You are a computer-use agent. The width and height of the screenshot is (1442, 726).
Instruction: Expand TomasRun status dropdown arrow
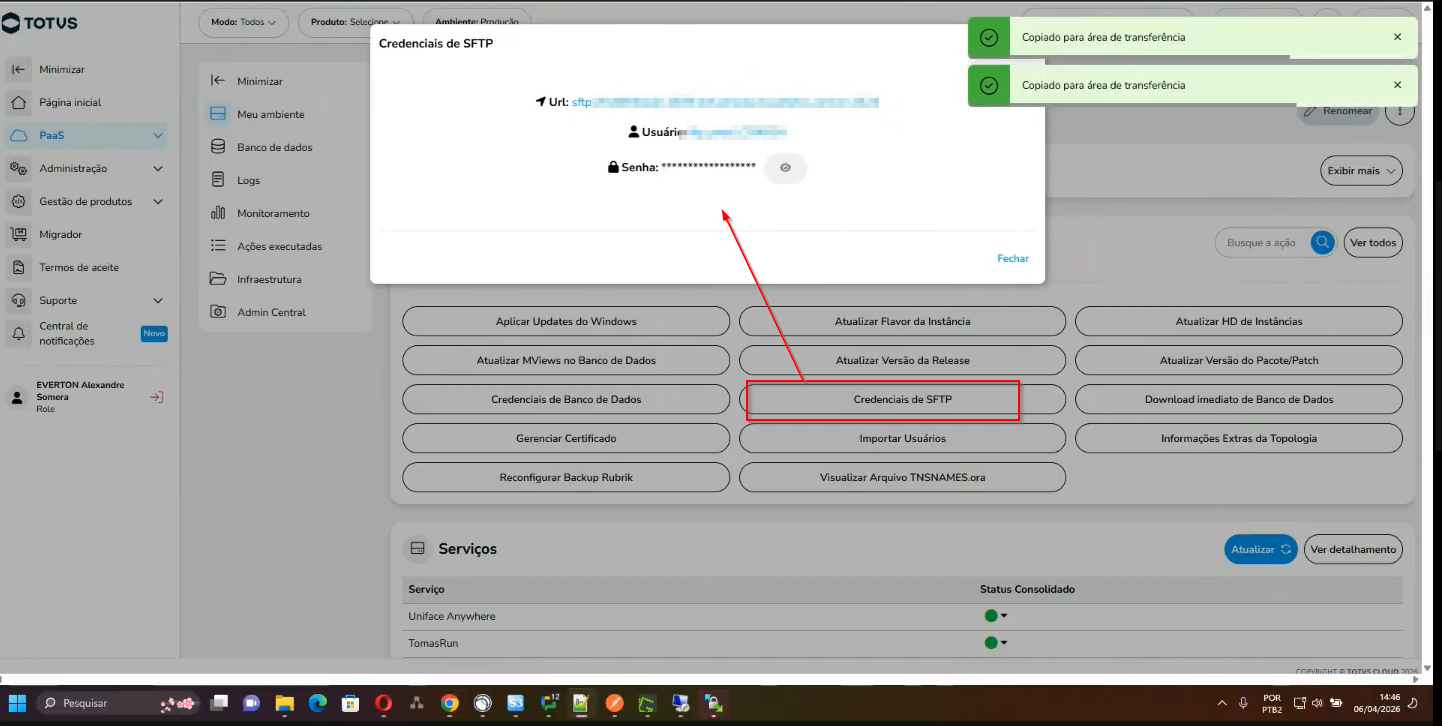[1003, 643]
